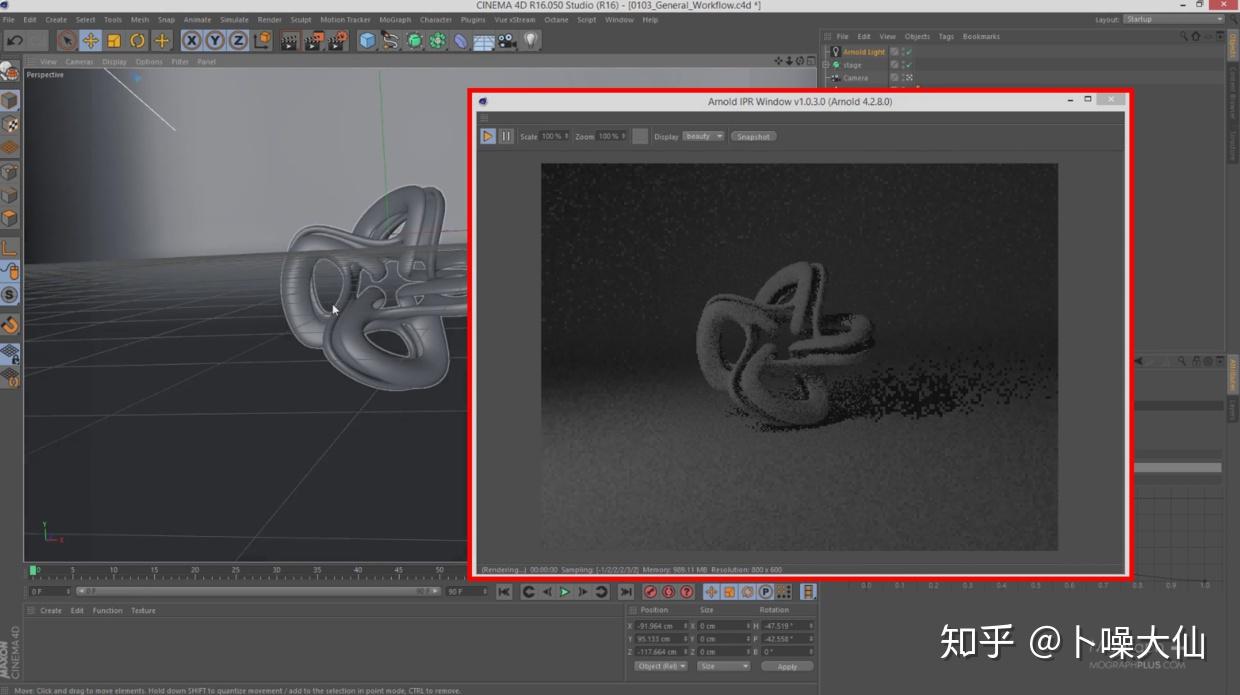The image size is (1240, 695).
Task: Select the Move tool in the toolbar
Action: click(x=89, y=40)
